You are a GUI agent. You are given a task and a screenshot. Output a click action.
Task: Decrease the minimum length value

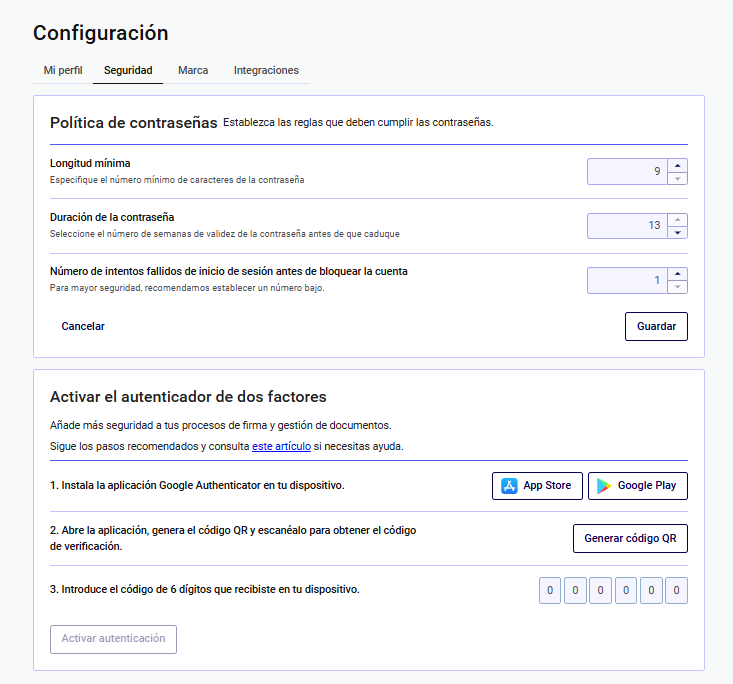[677, 178]
